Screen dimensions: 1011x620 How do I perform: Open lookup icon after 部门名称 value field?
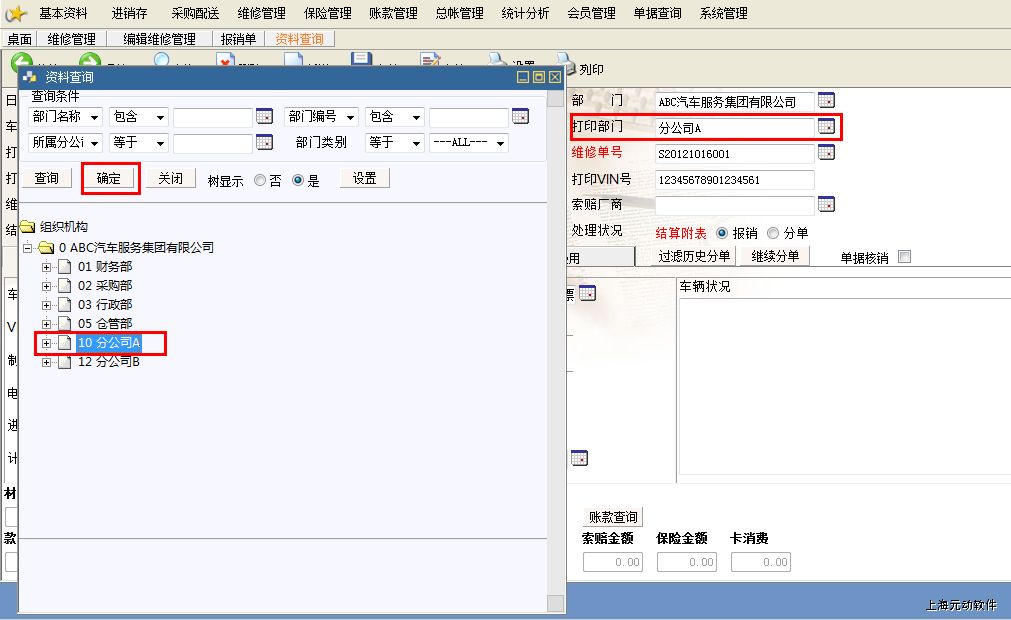(x=264, y=117)
